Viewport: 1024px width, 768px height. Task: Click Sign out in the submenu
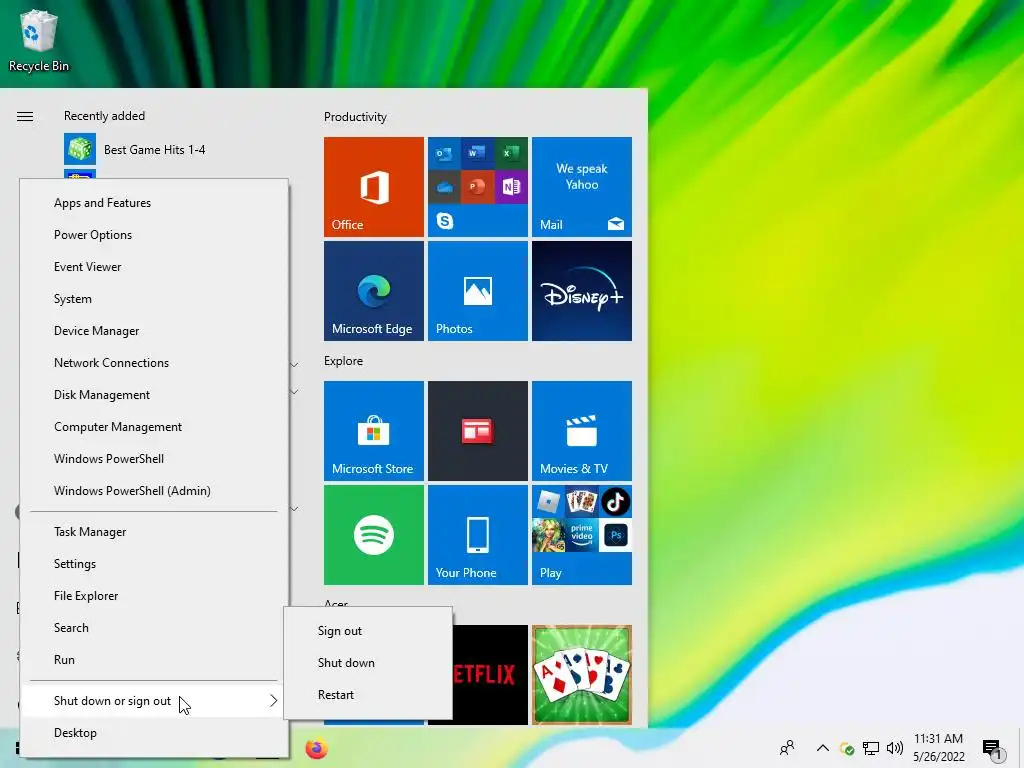click(368, 631)
